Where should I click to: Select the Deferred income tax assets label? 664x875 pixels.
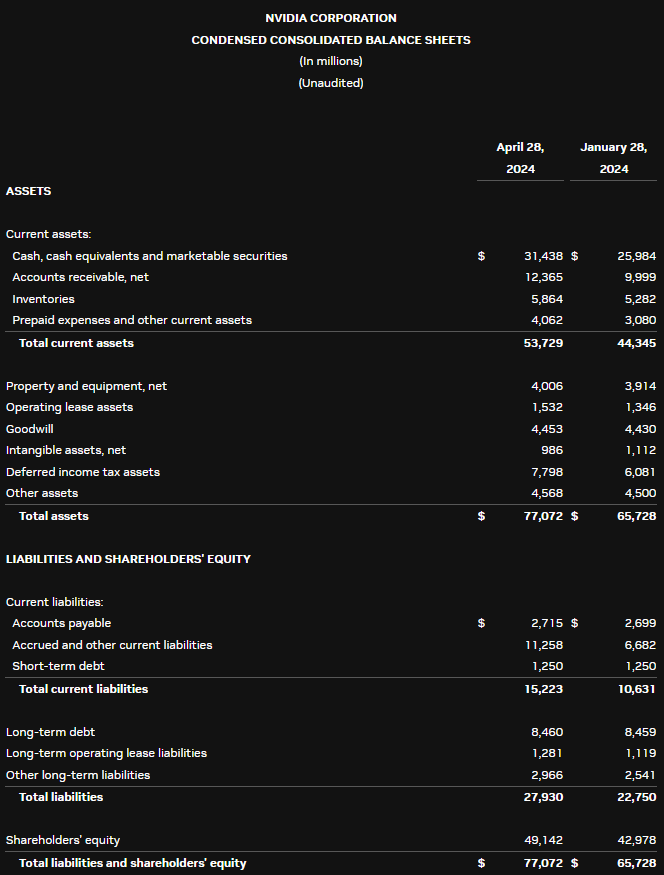pyautogui.click(x=83, y=472)
